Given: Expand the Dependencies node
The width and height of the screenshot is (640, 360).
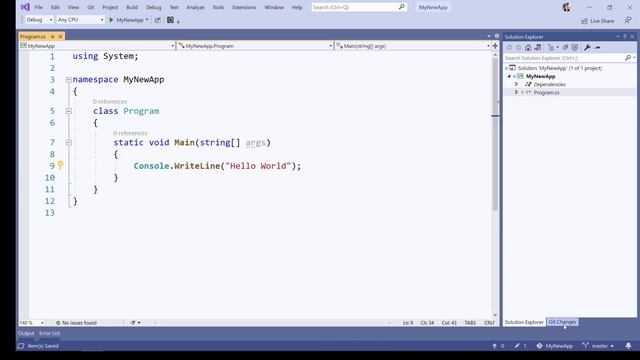Looking at the screenshot, I should tap(516, 84).
